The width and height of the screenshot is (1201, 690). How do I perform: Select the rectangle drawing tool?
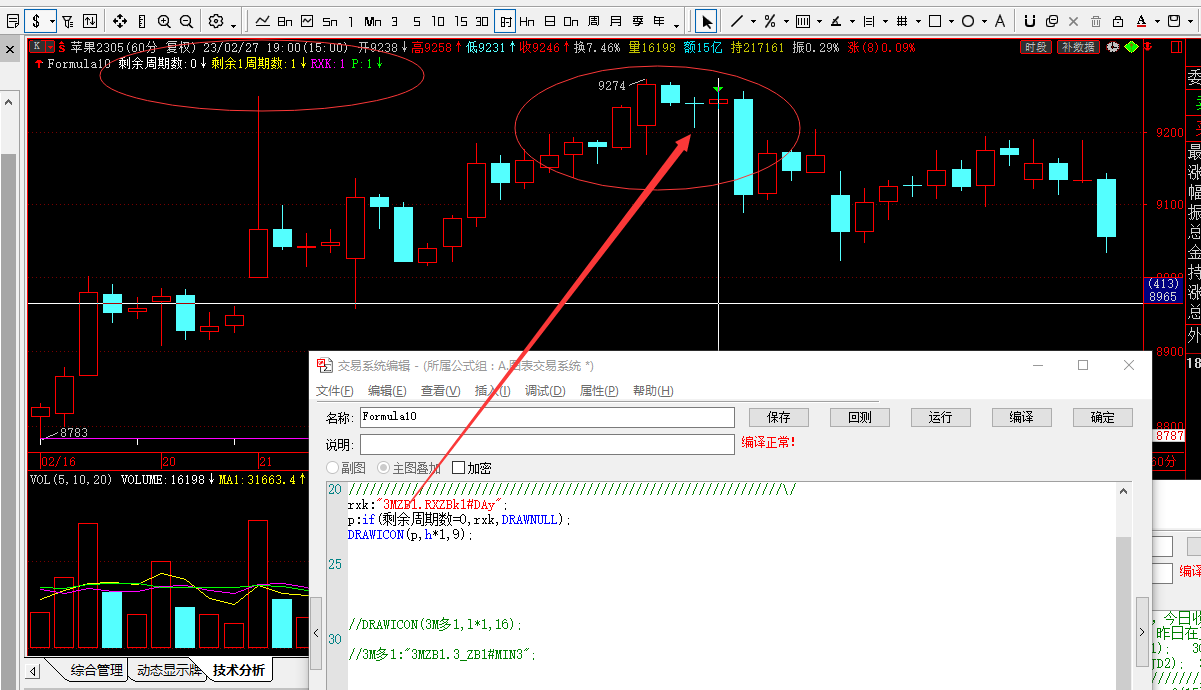pyautogui.click(x=934, y=21)
